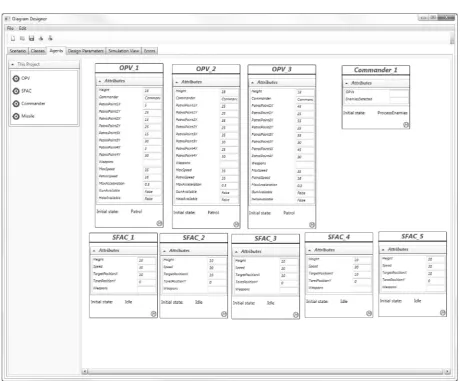
Task: Collapse Attributes section of OPV_2
Action: (177, 82)
